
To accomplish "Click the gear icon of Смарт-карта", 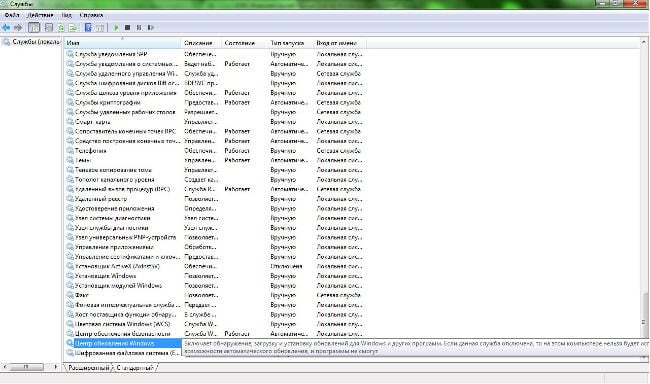I will [x=70, y=122].
